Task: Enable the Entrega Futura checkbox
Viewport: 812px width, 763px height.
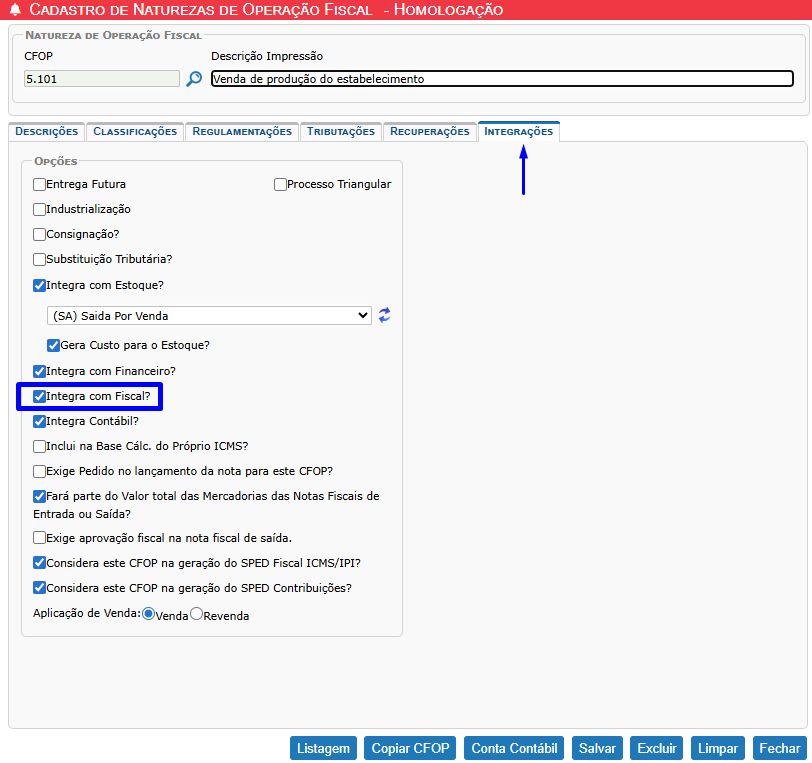Action: click(x=40, y=184)
